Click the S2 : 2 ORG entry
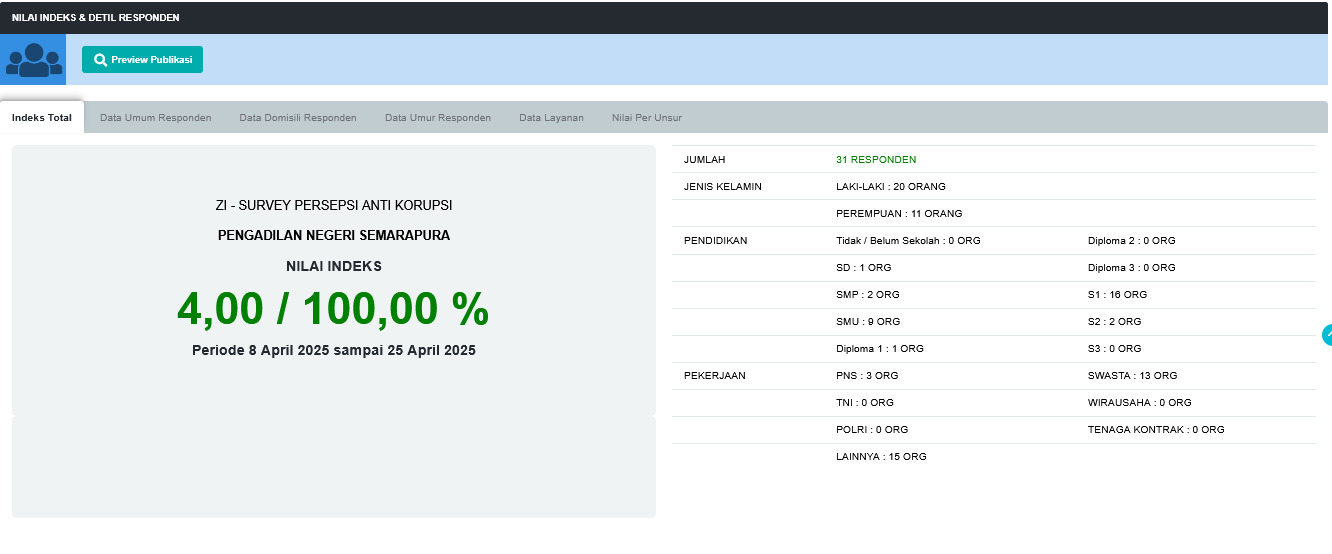 click(x=1115, y=322)
